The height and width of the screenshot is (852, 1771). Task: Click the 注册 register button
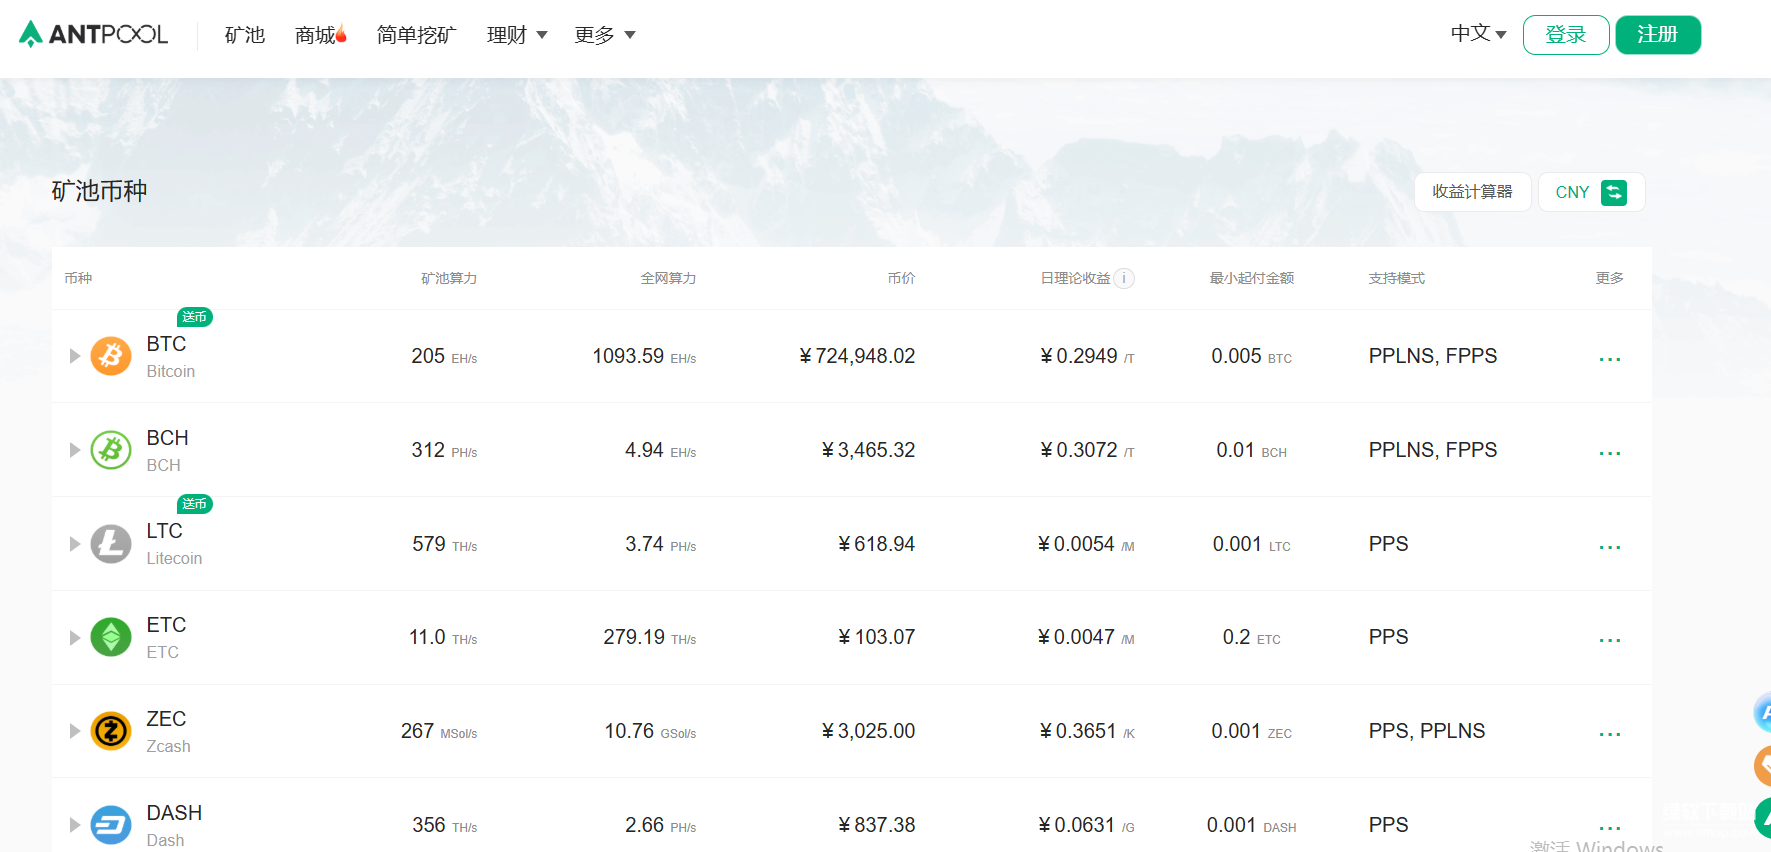(1657, 35)
